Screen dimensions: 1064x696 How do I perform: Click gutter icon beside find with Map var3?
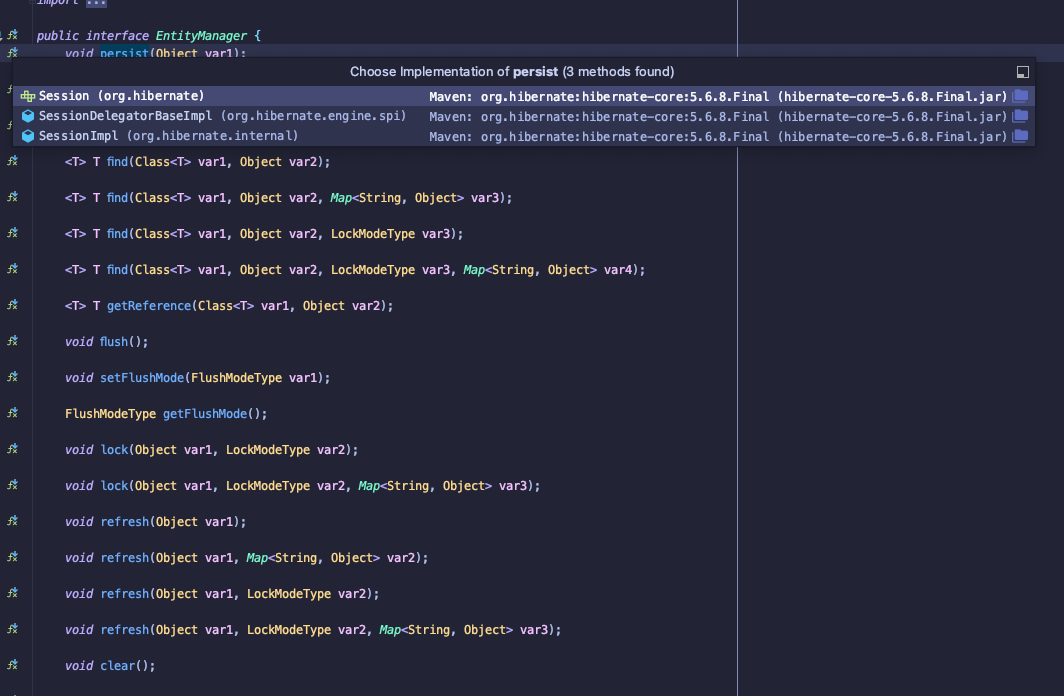pos(12,197)
